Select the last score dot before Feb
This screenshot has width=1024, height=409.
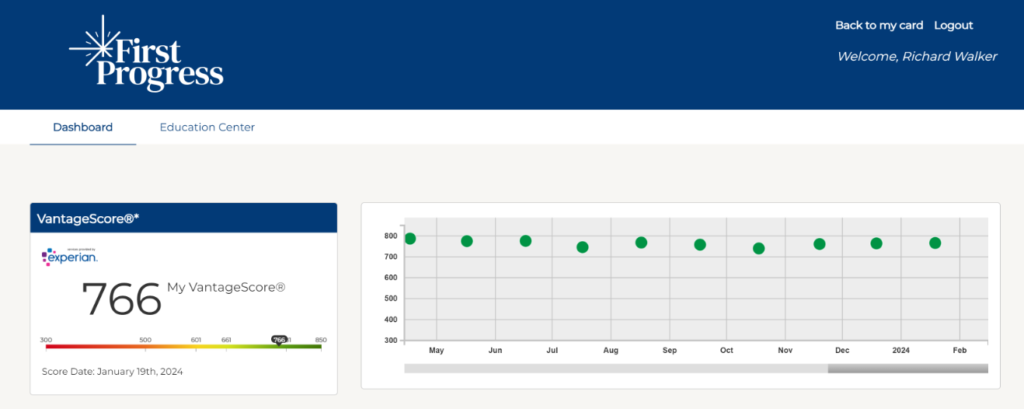(x=935, y=243)
